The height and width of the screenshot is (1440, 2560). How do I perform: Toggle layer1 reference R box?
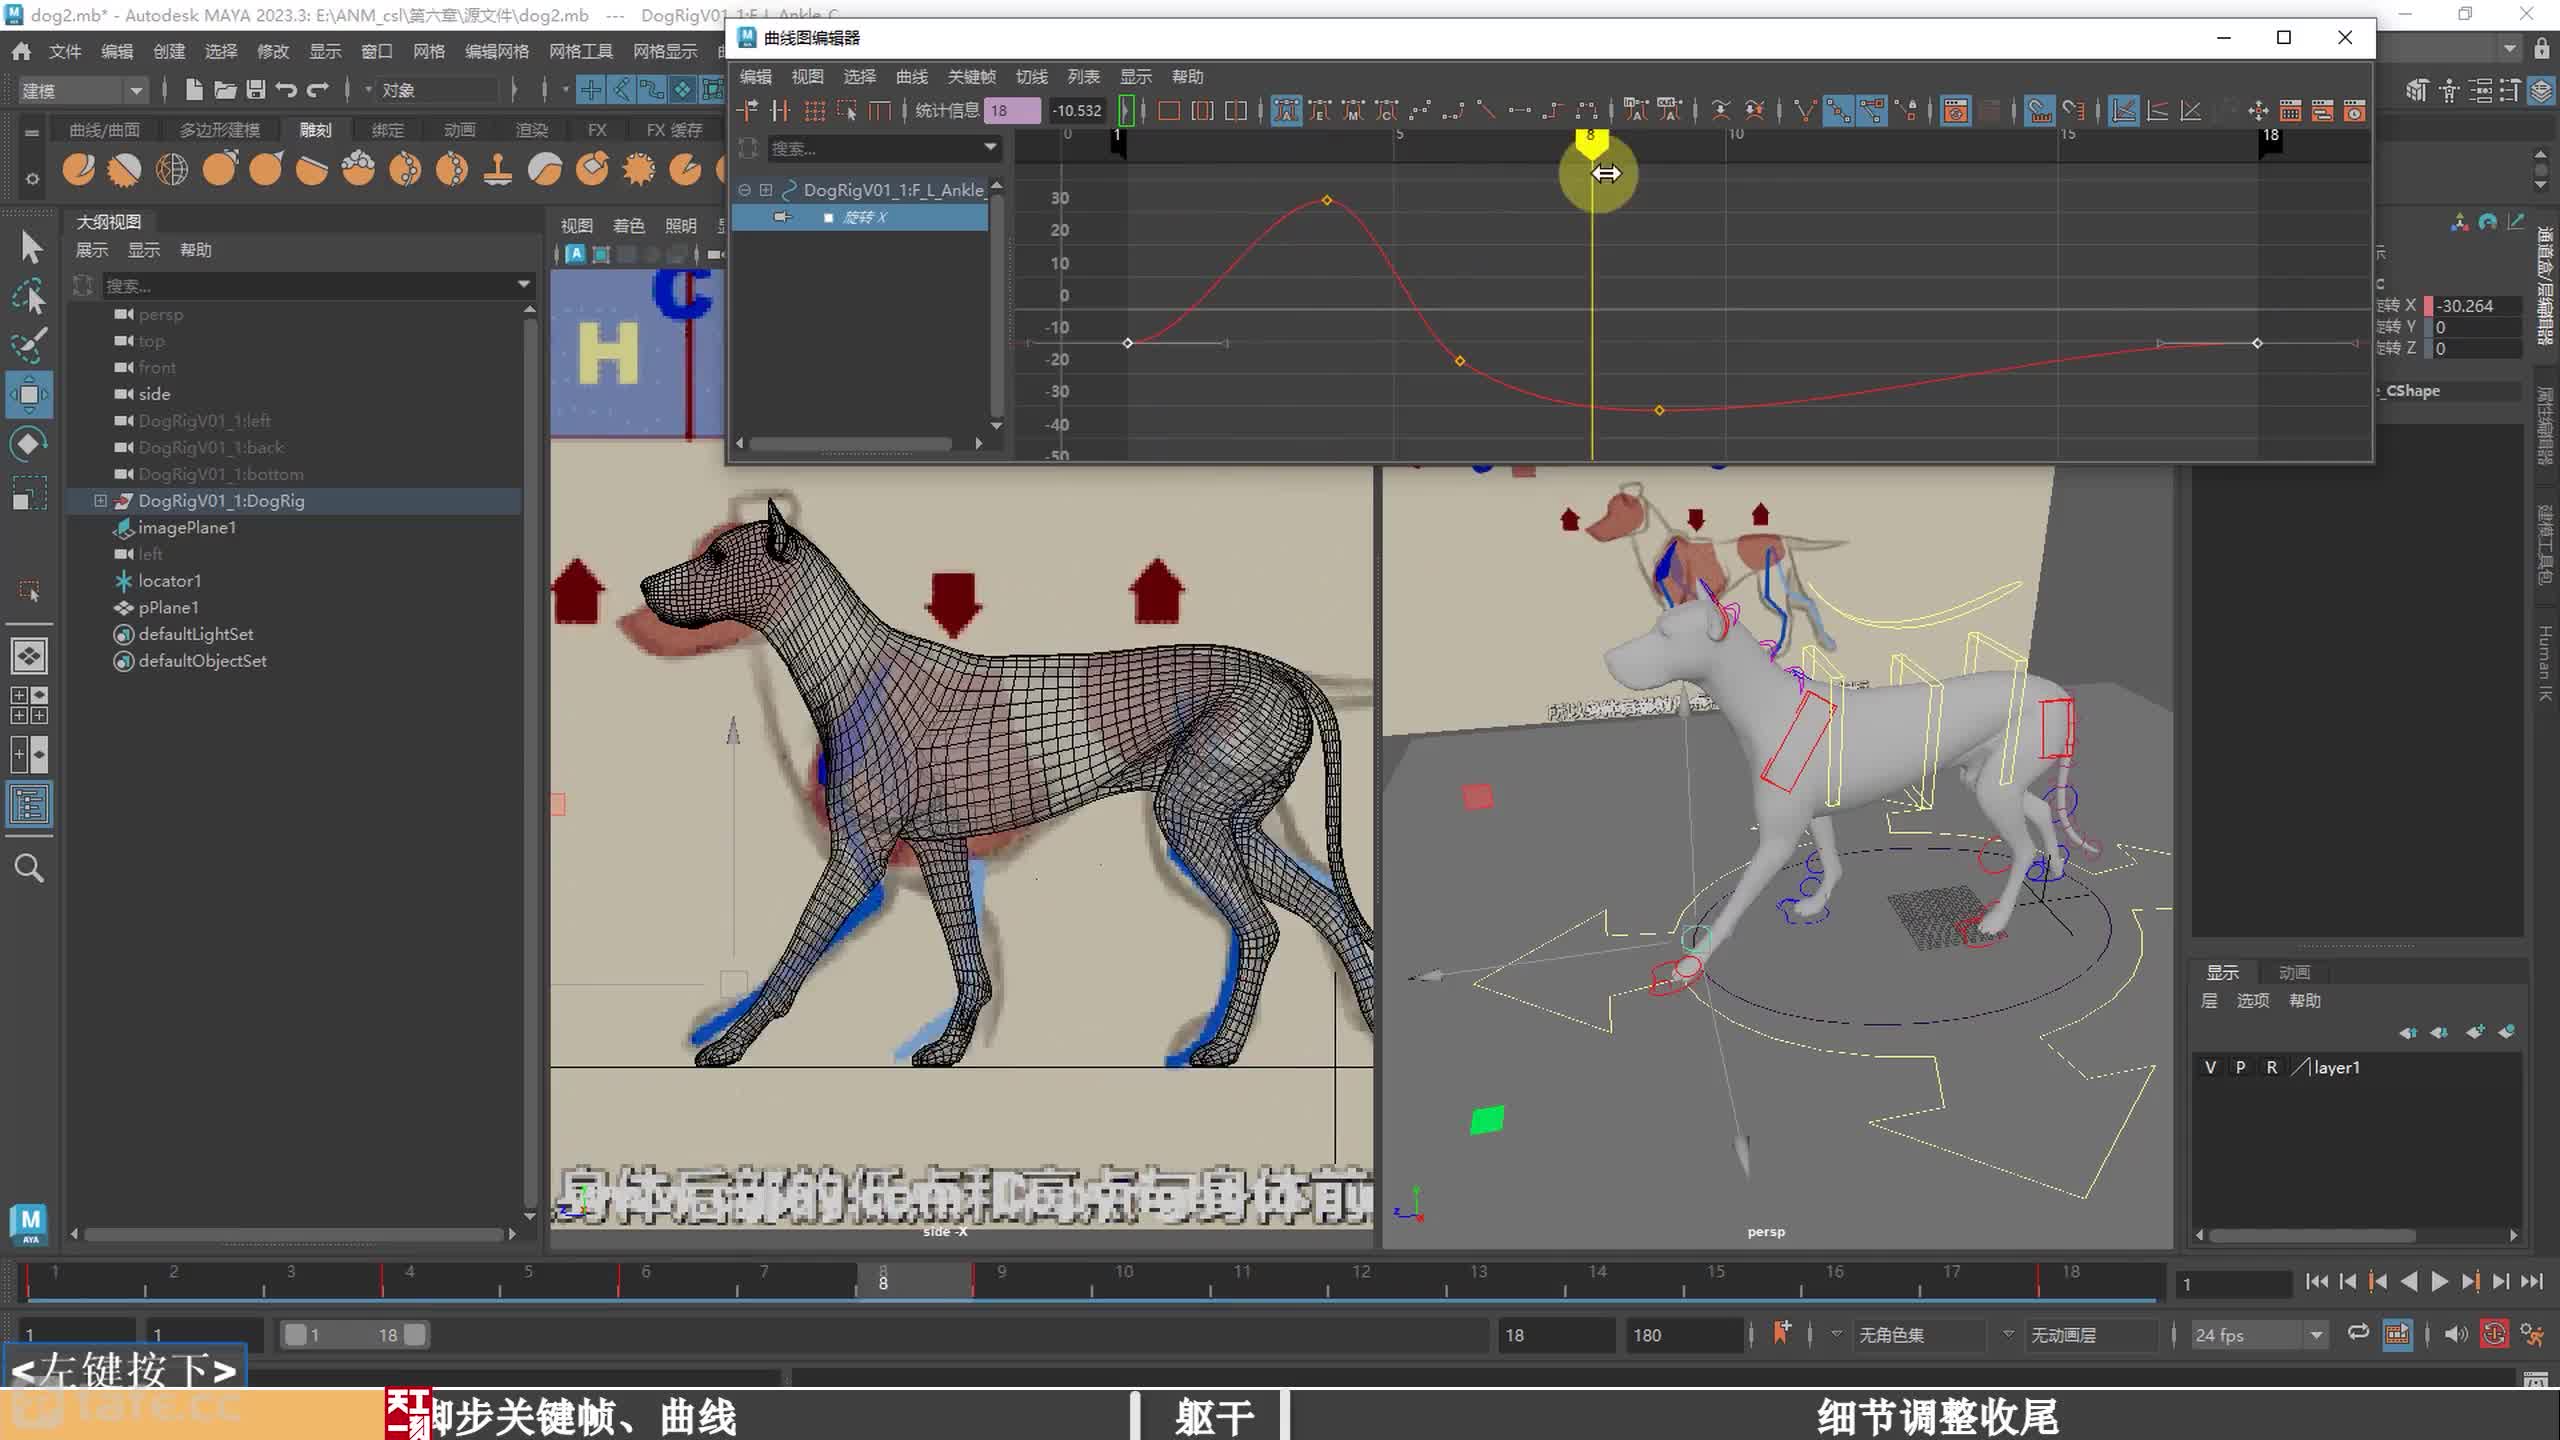(x=2272, y=1067)
